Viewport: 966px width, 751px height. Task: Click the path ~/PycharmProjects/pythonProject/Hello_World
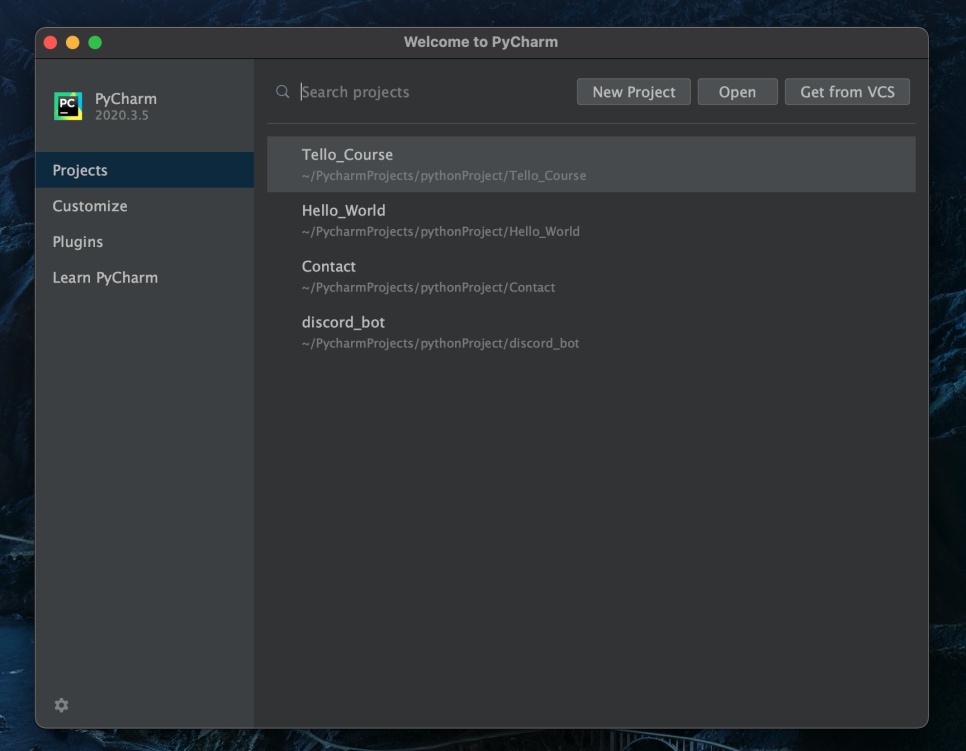point(440,232)
